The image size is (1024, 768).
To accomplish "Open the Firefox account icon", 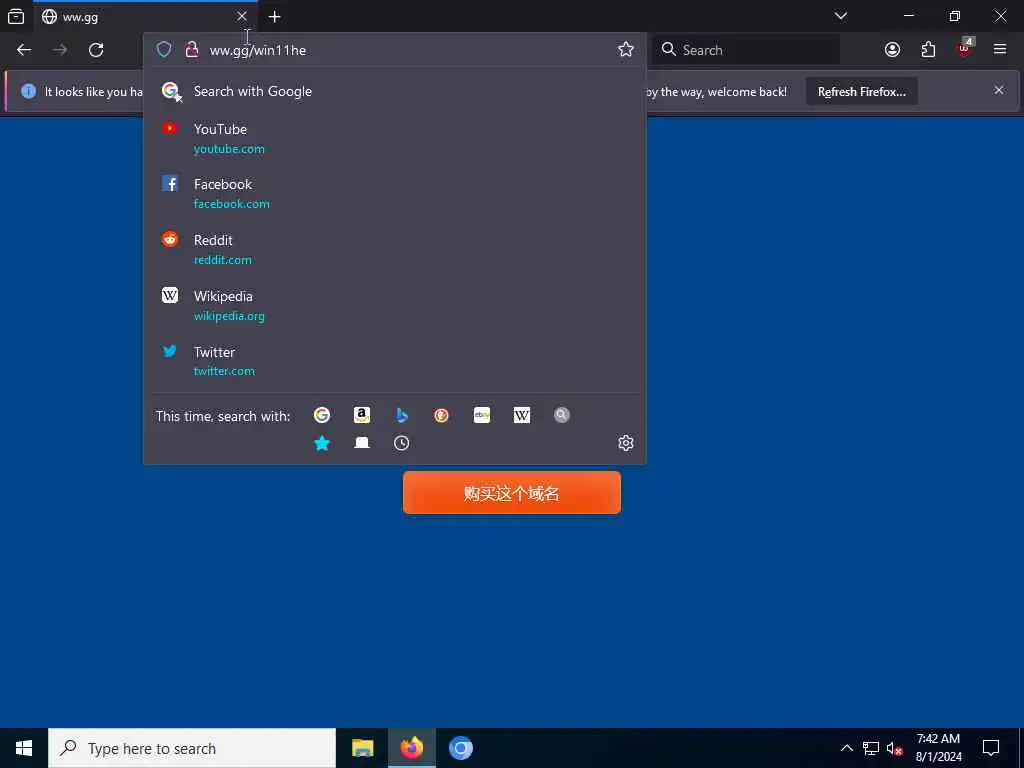I will [x=892, y=50].
